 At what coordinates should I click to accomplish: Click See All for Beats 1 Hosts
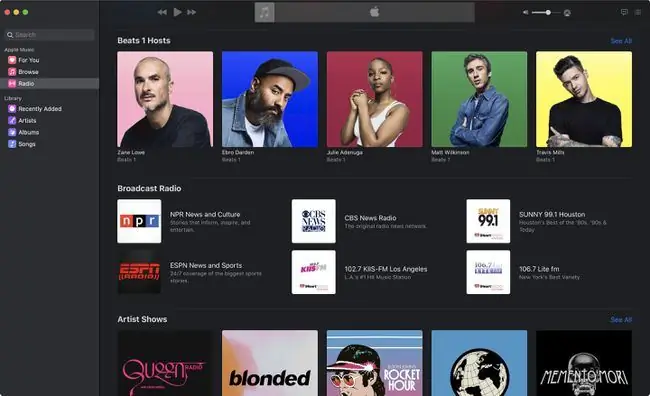click(621, 41)
